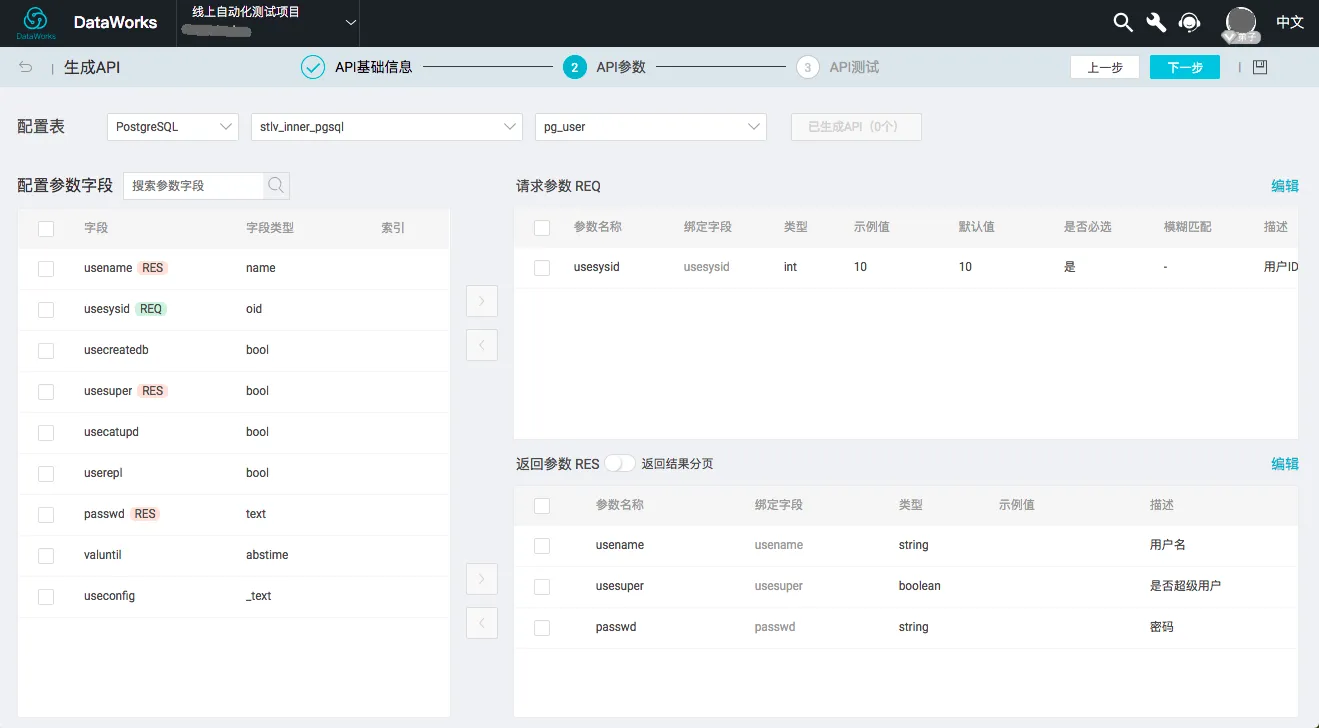The height and width of the screenshot is (728, 1319).
Task: Open the PostgreSQL datasource type dropdown
Action: coord(173,127)
